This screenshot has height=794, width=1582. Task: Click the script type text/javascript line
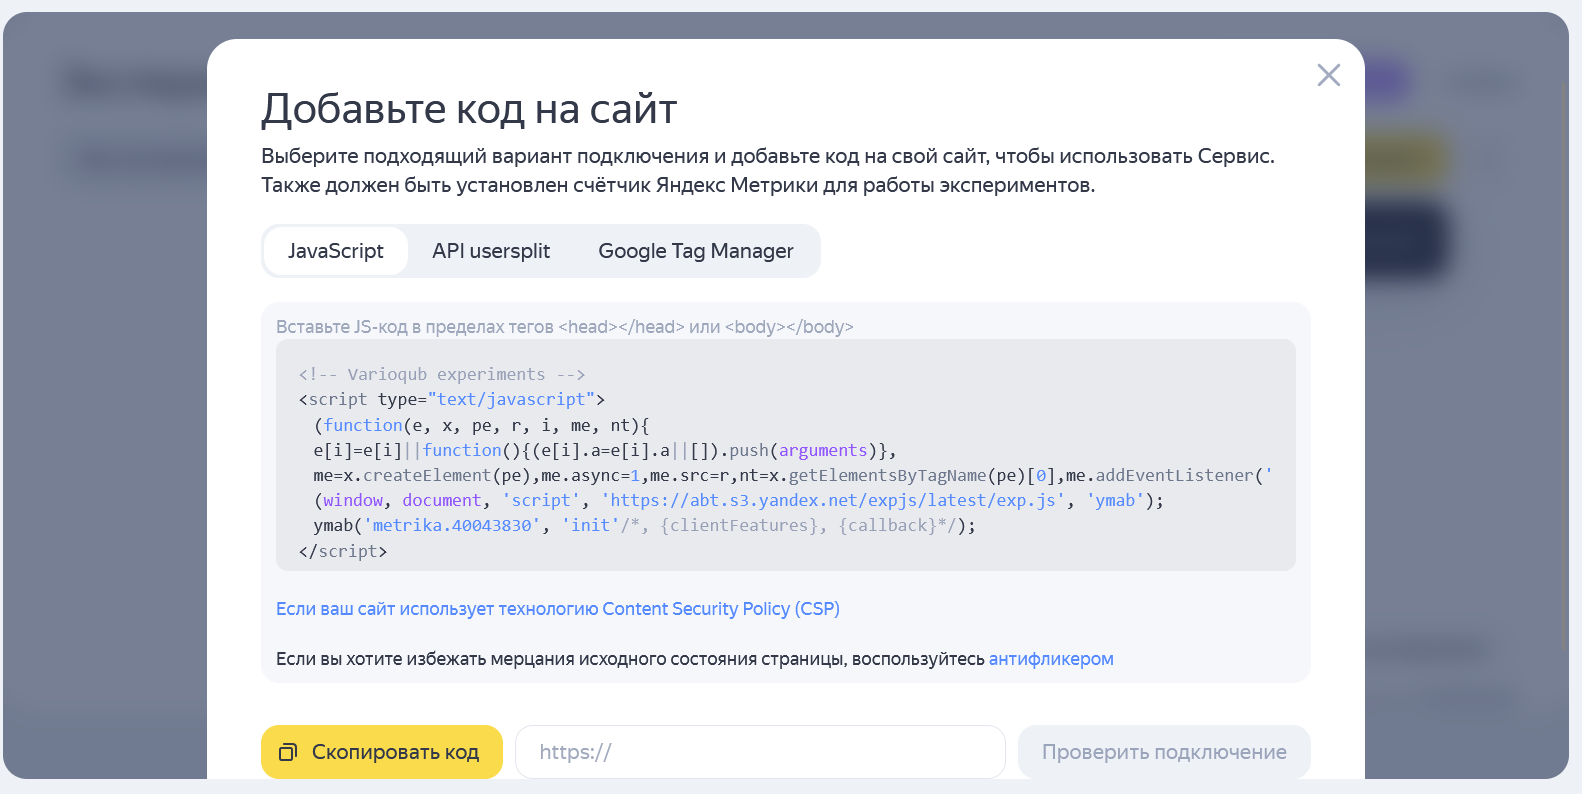[451, 399]
